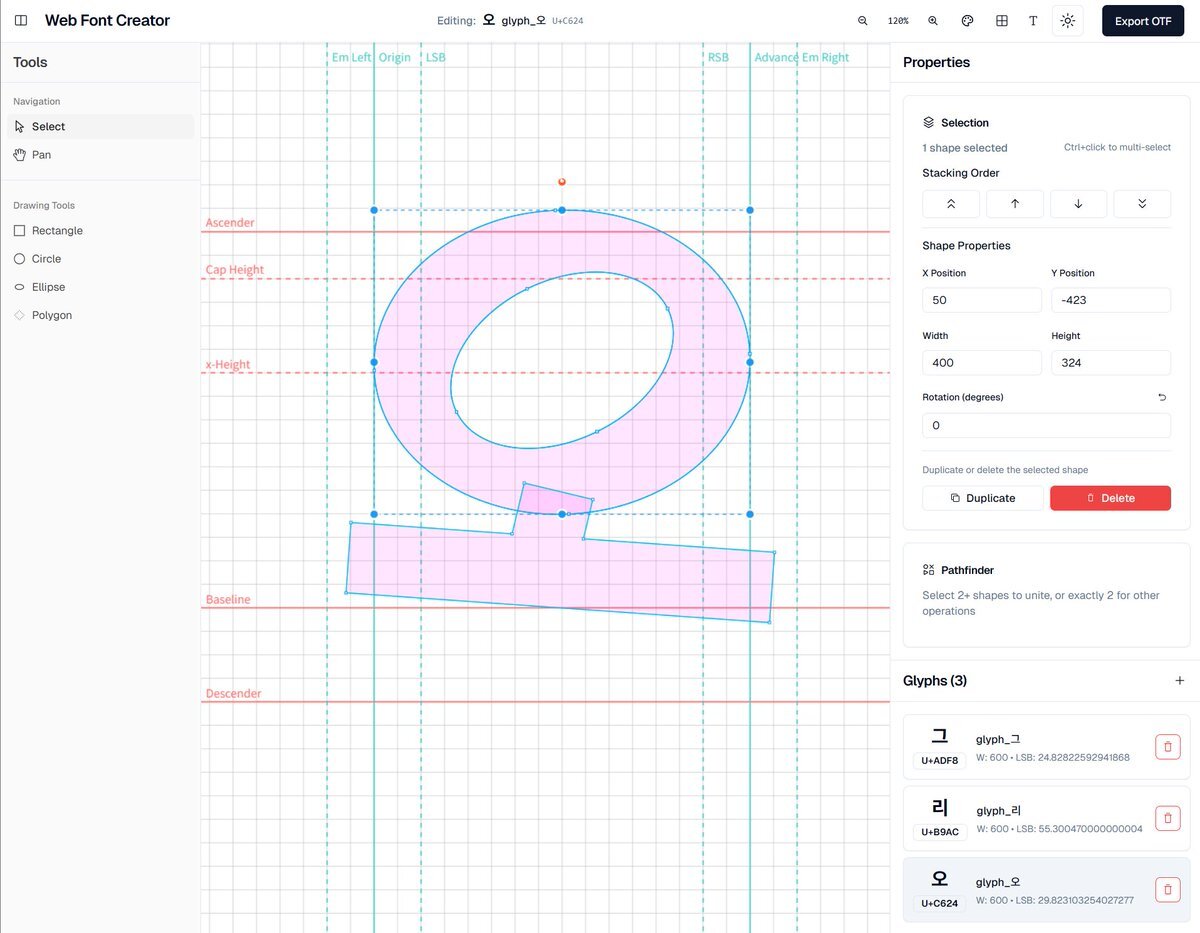Click the x-Height guide label
This screenshot has height=933, width=1200.
(228, 365)
